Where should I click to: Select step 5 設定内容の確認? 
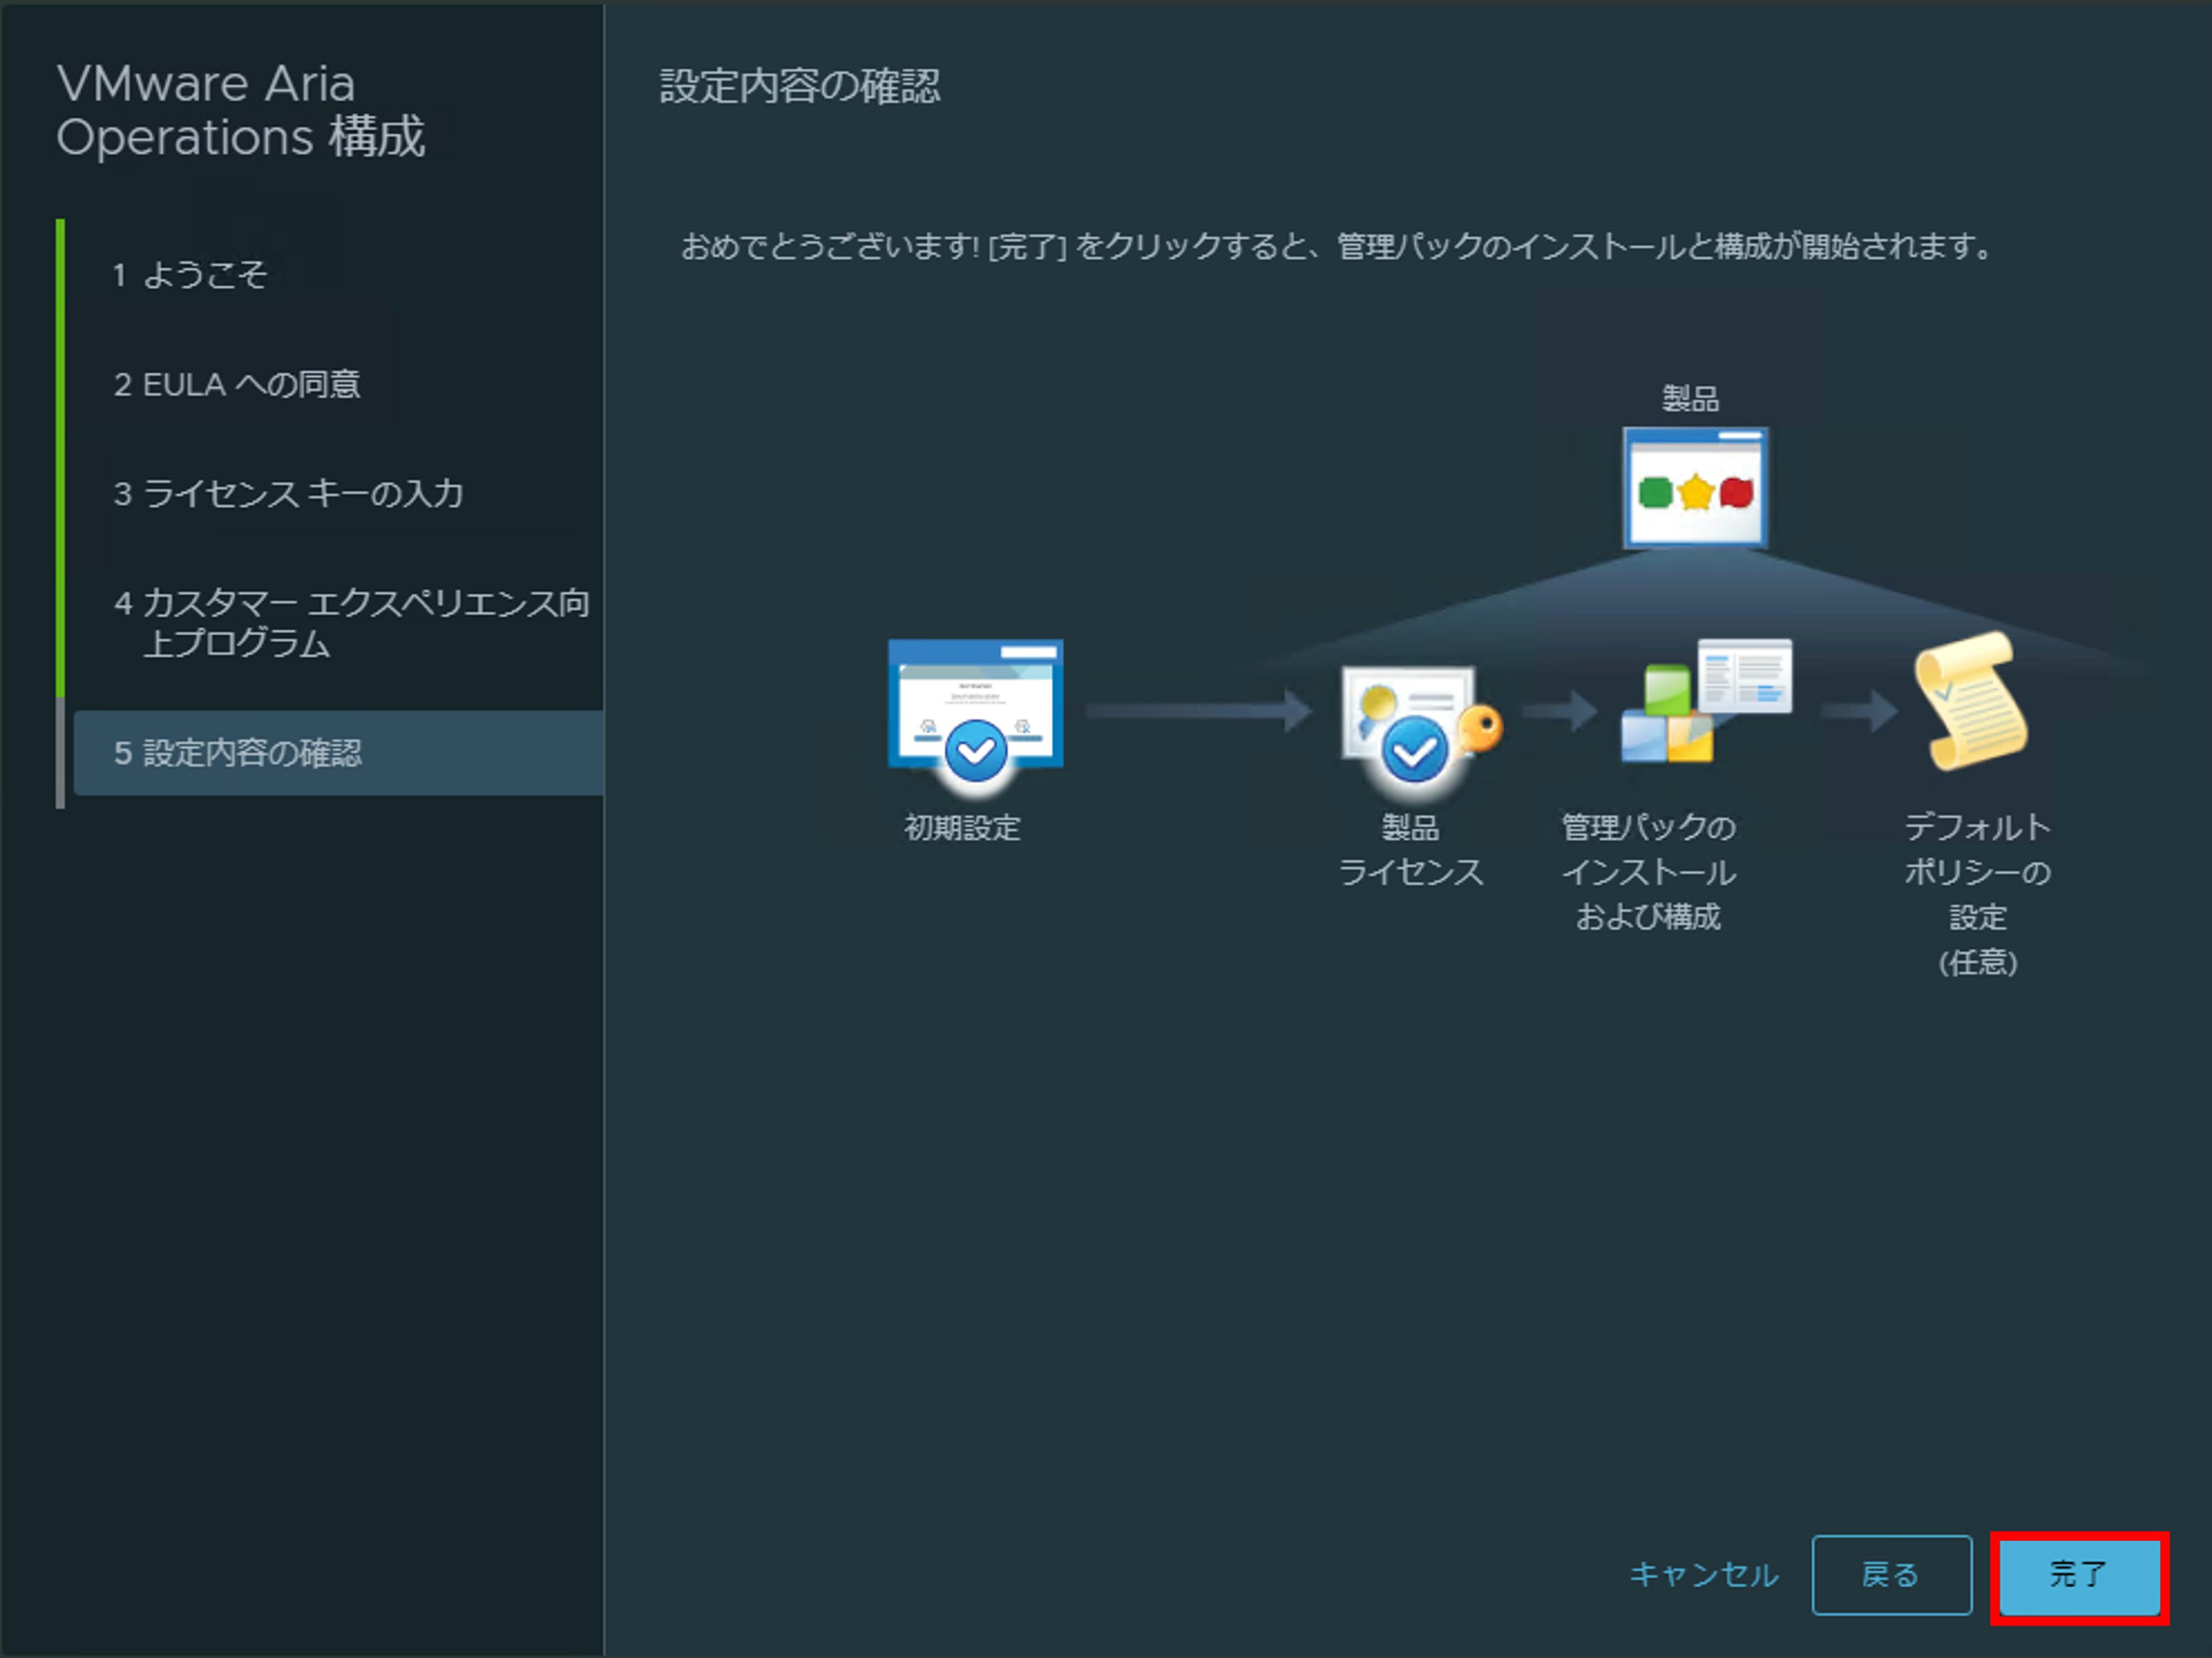click(338, 753)
